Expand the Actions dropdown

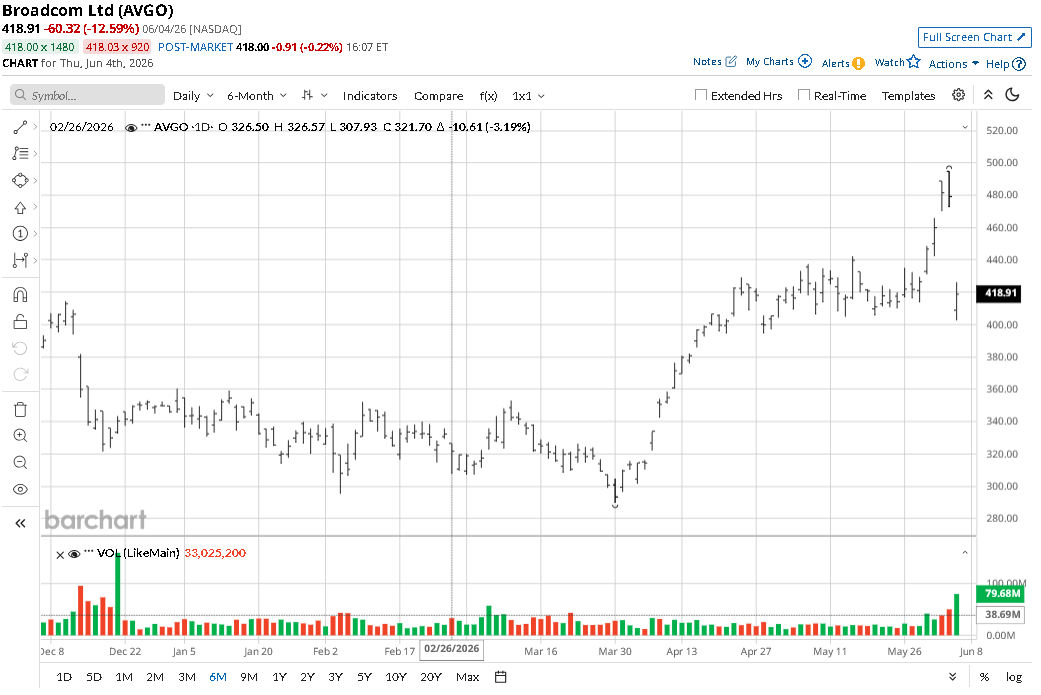tap(953, 64)
